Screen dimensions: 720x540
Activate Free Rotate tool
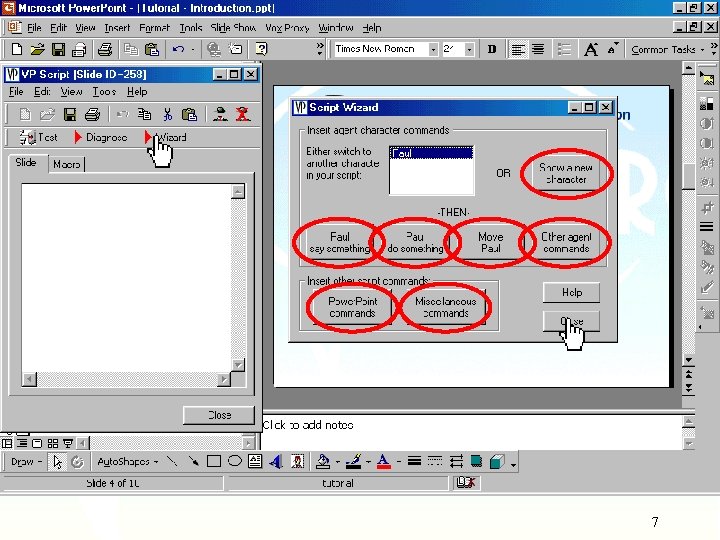(77, 462)
